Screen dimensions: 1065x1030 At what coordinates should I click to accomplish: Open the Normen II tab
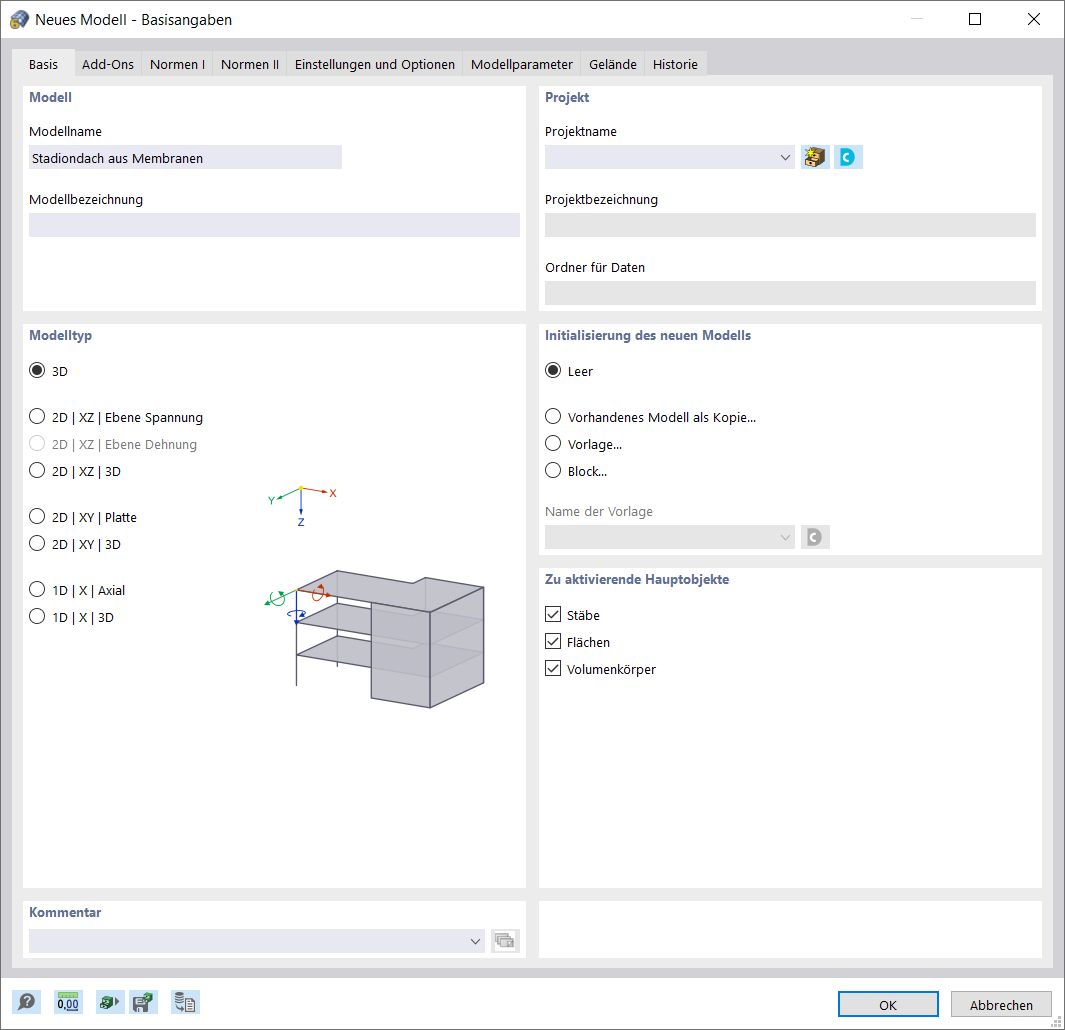click(x=250, y=64)
